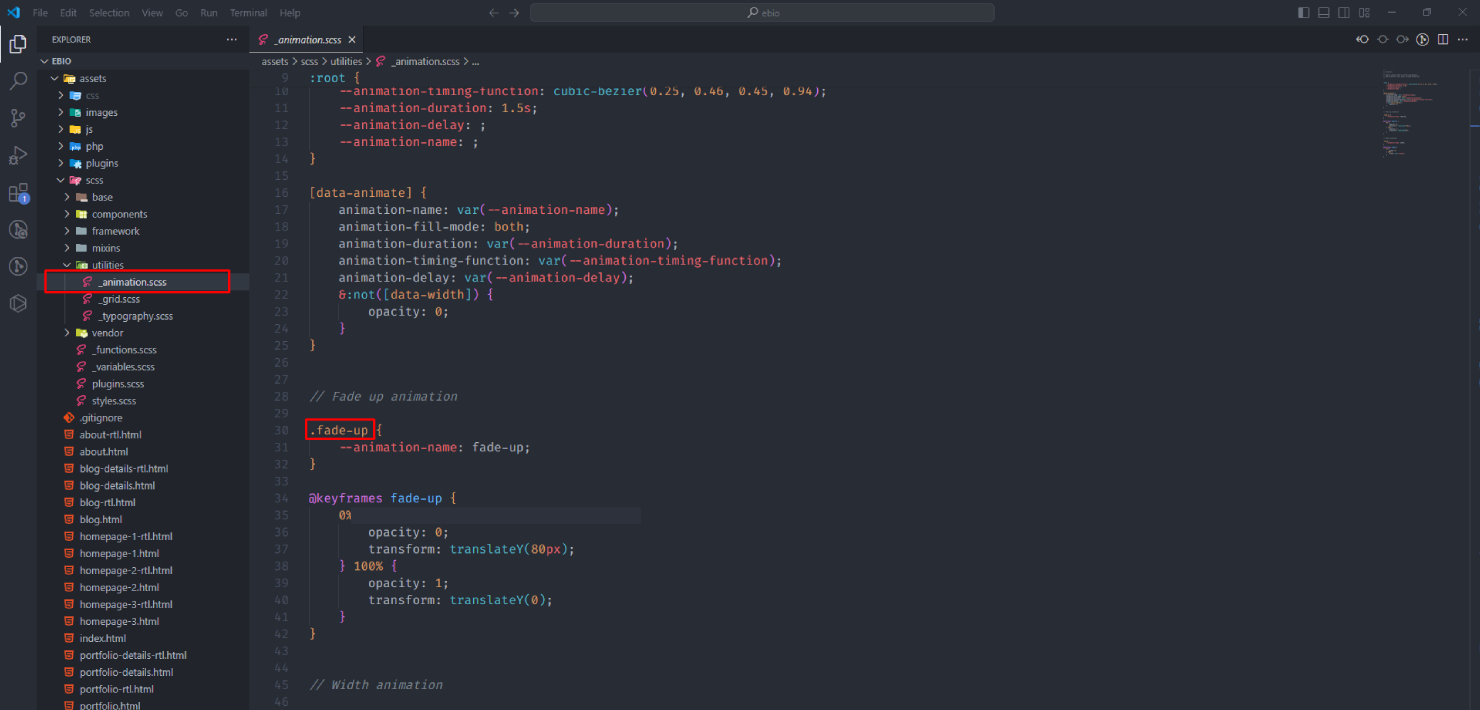This screenshot has height=710, width=1480.
Task: Click the utilities breadcrumb segment
Action: click(x=347, y=61)
